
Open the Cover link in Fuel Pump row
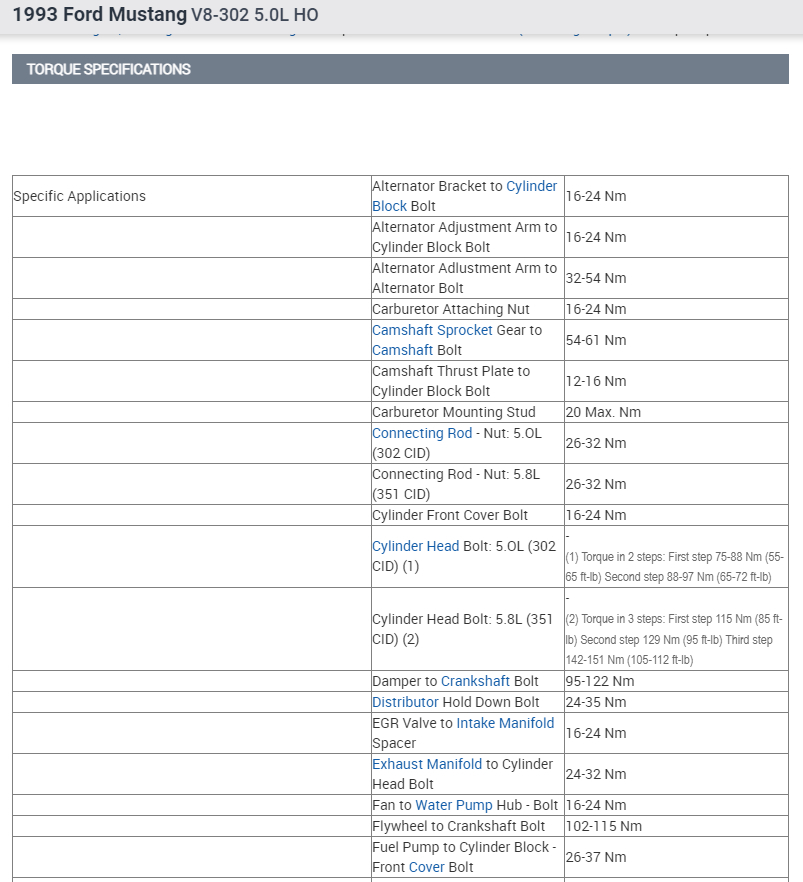click(x=426, y=867)
